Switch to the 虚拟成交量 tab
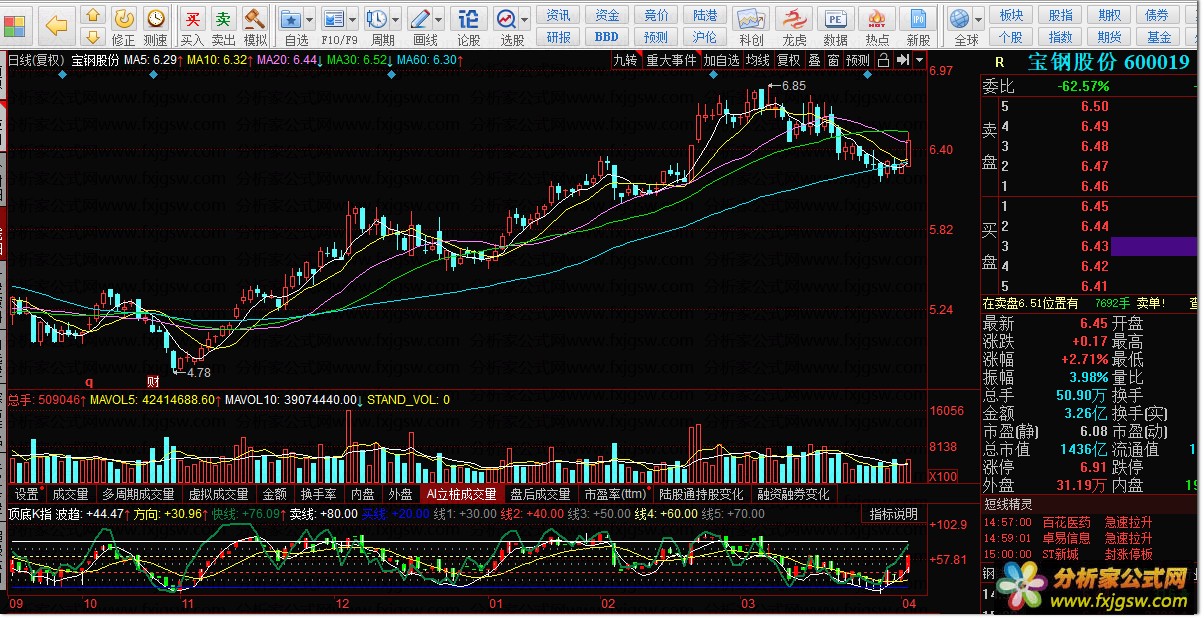1204x618 pixels. click(218, 494)
